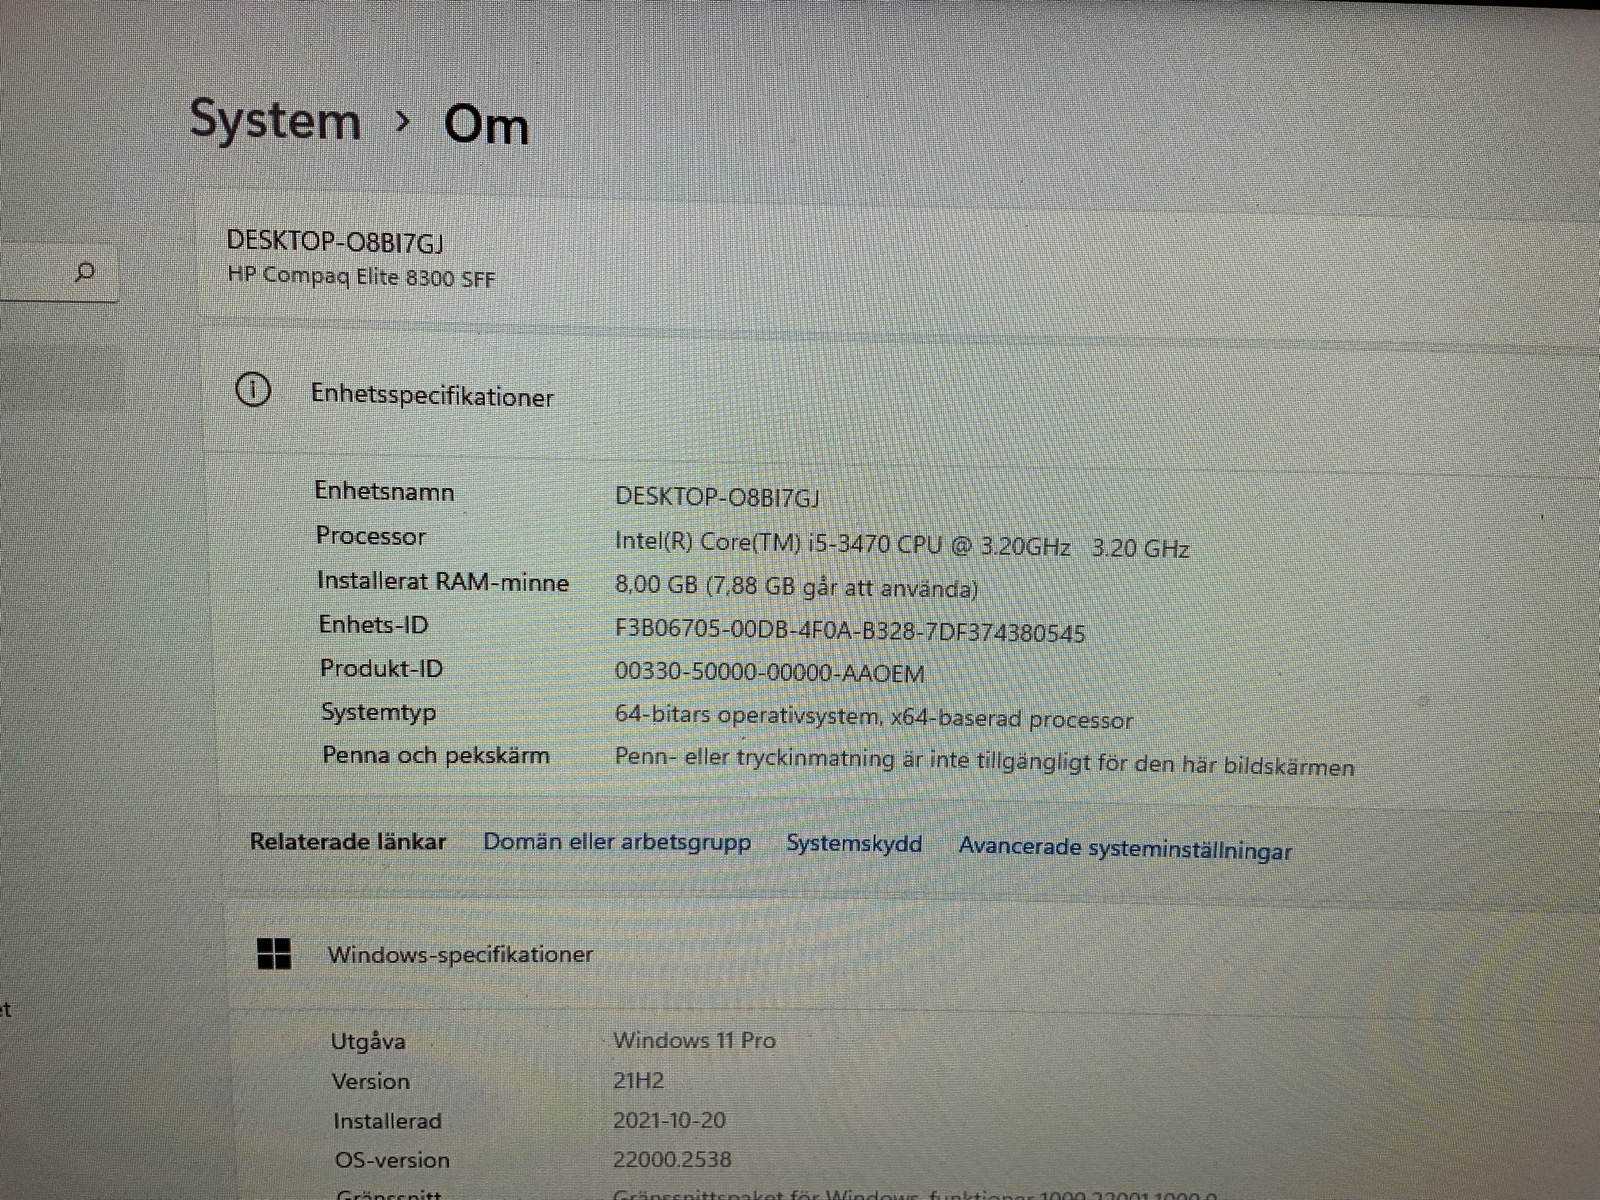1600x1200 pixels.
Task: Go back to System via breadcrumb
Action: 275,120
